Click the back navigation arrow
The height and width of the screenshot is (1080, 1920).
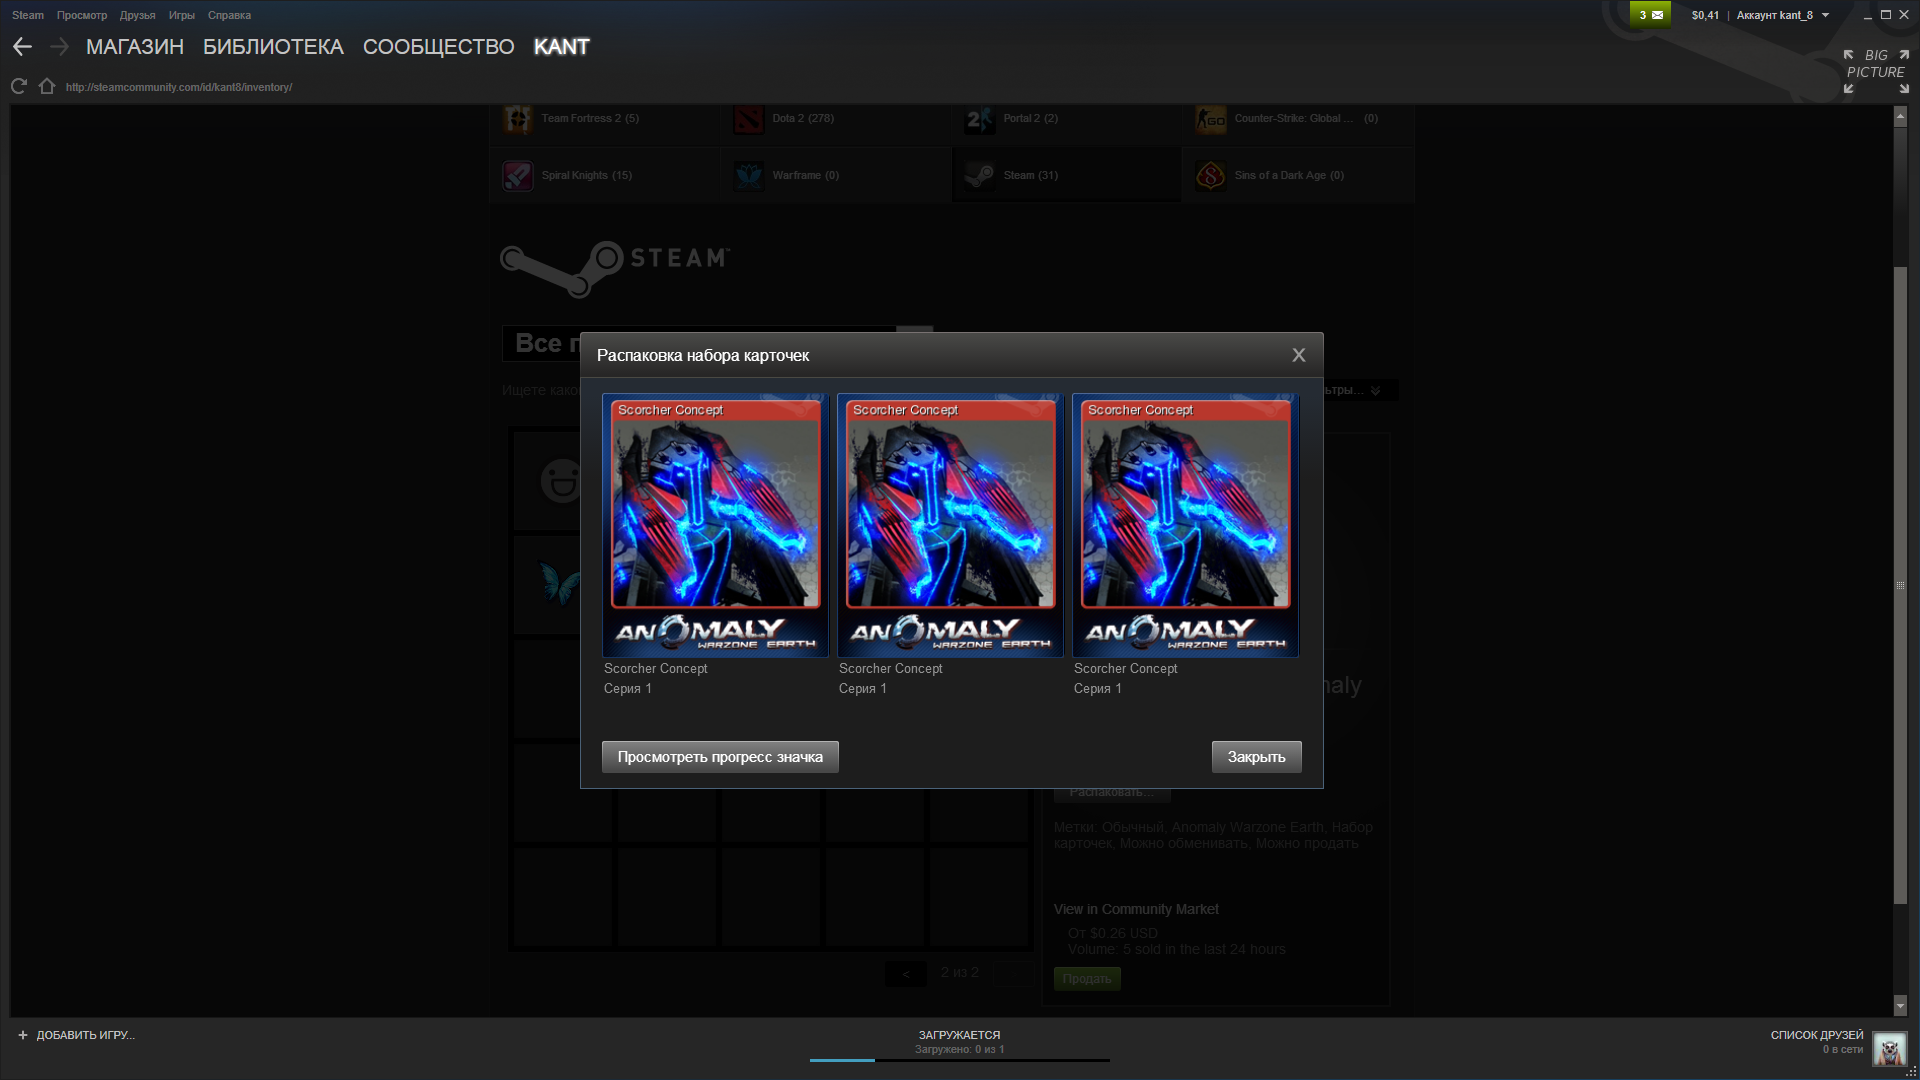pyautogui.click(x=22, y=47)
